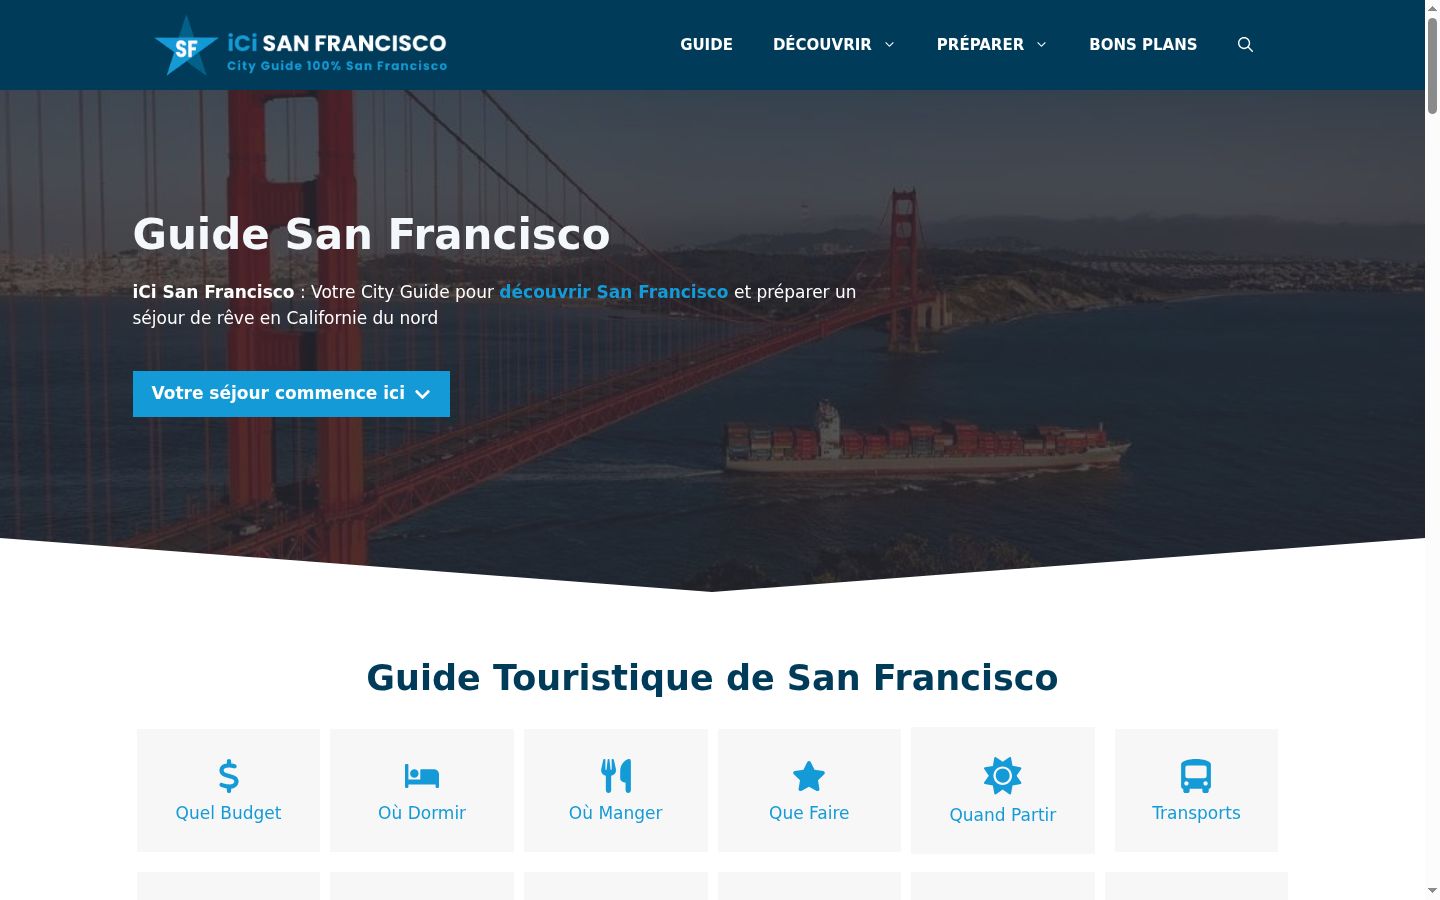Open the GUIDE menu item
Viewport: 1440px width, 900px height.
[706, 44]
